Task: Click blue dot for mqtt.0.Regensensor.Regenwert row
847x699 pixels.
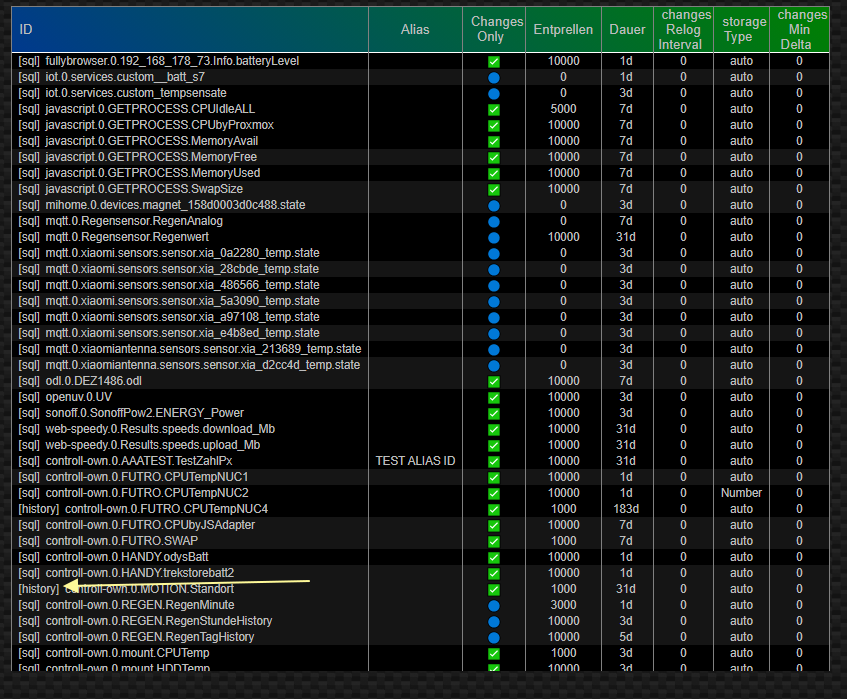Action: pos(494,237)
